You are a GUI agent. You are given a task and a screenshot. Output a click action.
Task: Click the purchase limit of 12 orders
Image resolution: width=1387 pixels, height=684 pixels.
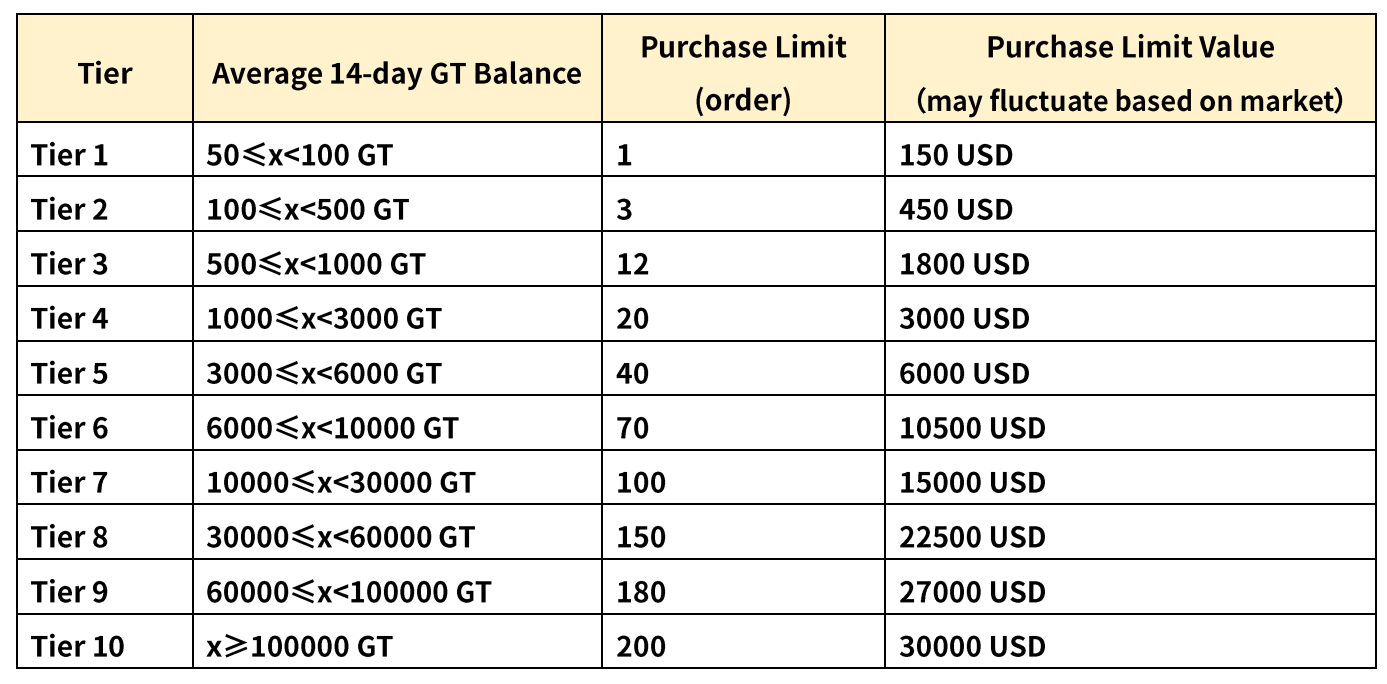[x=633, y=264]
